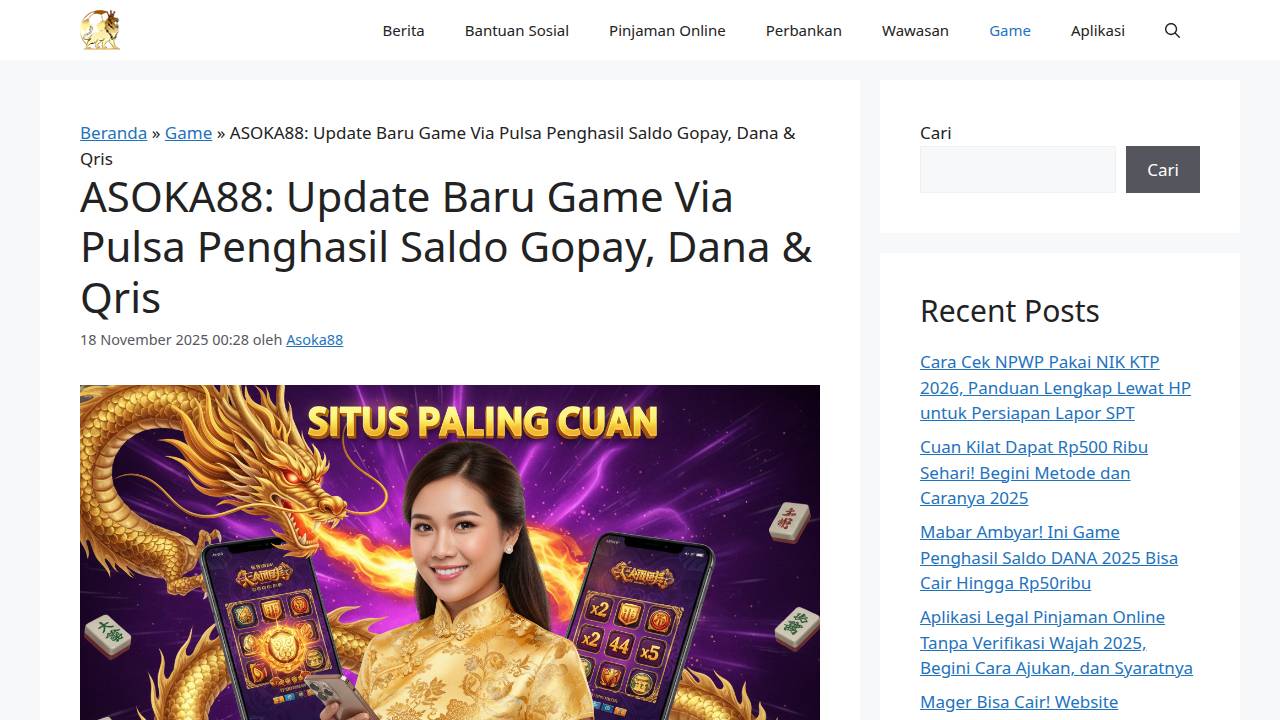Viewport: 1280px width, 720px height.
Task: Open the search magnifier icon
Action: [1172, 30]
